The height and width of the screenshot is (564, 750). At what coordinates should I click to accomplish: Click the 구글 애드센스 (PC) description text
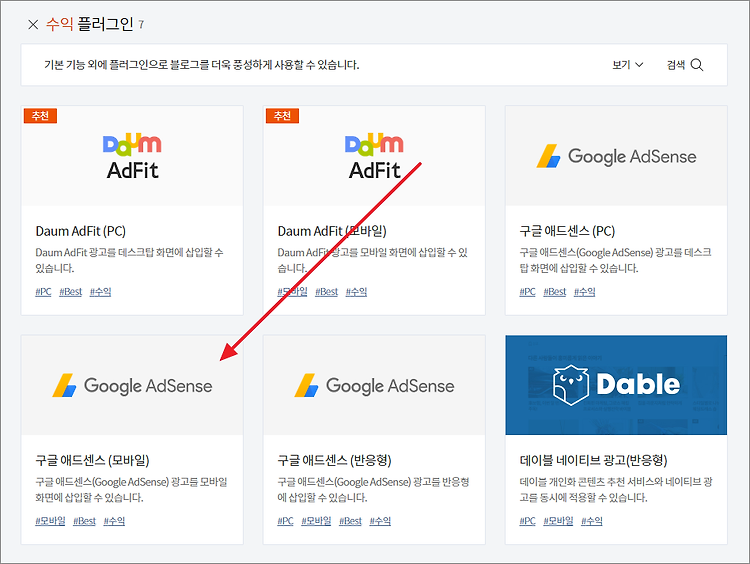pyautogui.click(x=615, y=260)
